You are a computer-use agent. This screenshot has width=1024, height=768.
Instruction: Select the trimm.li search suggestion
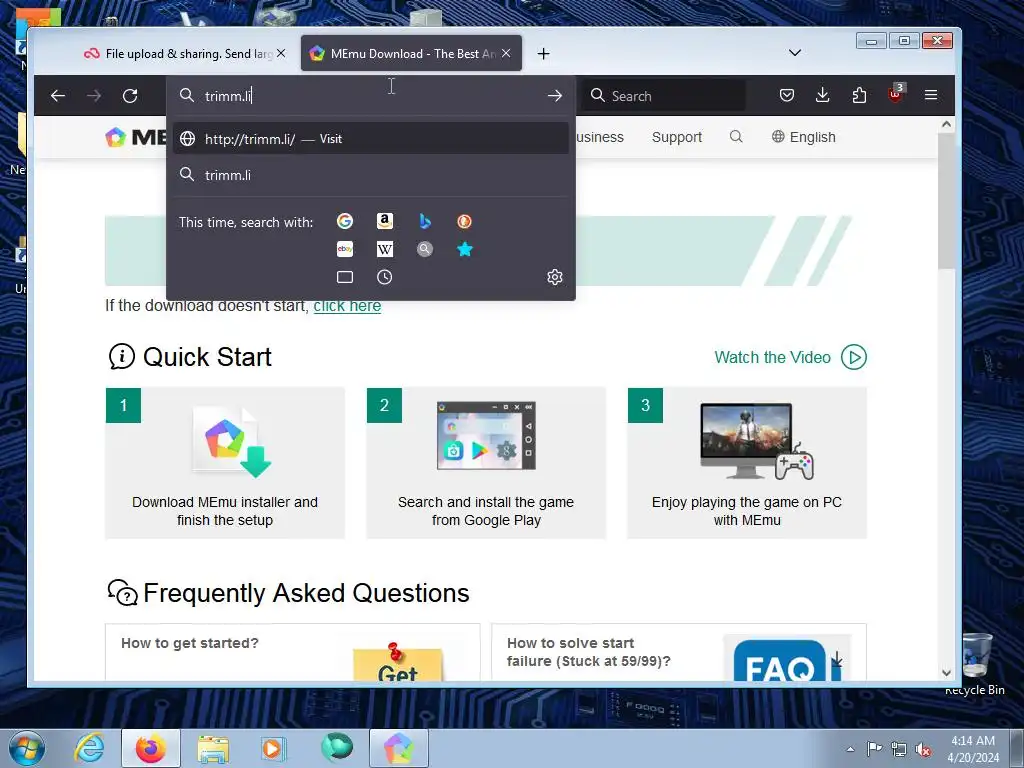click(x=371, y=175)
